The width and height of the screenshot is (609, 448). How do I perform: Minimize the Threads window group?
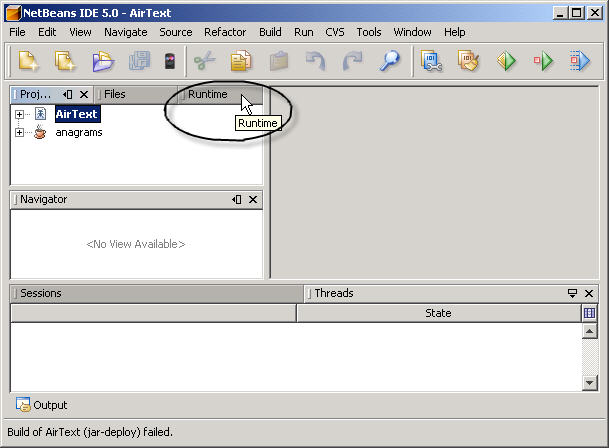572,293
